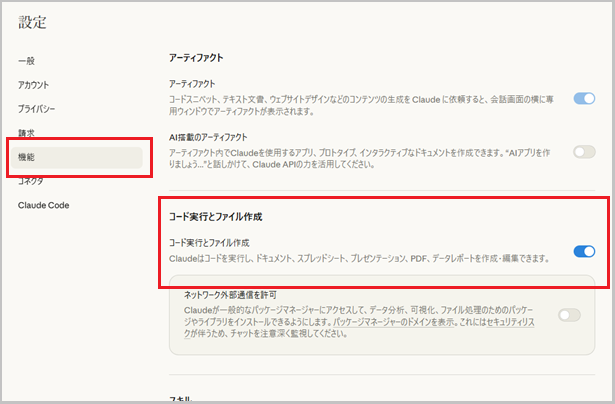Image resolution: width=615 pixels, height=404 pixels.
Task: Click the アーティファクト description text about コードスニペット
Action: (x=360, y=103)
